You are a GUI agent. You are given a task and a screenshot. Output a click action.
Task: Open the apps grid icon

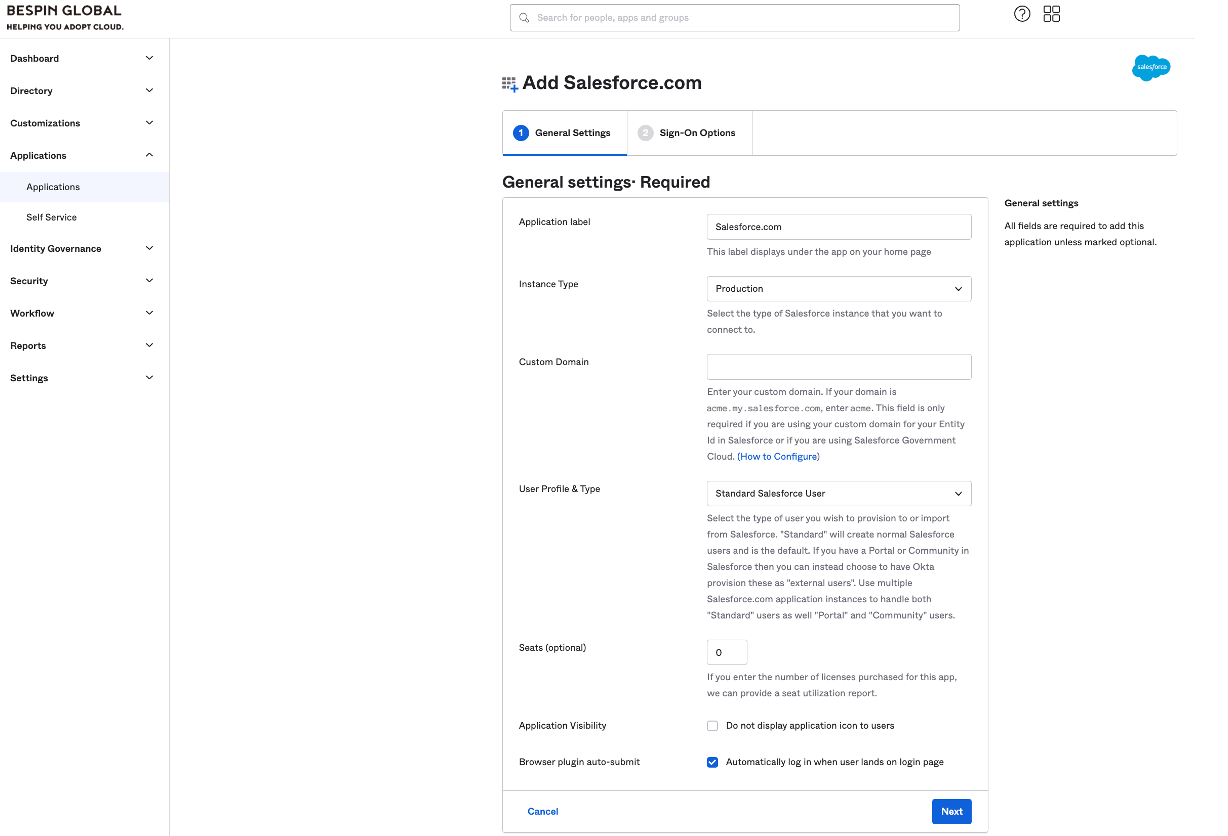pyautogui.click(x=1052, y=14)
